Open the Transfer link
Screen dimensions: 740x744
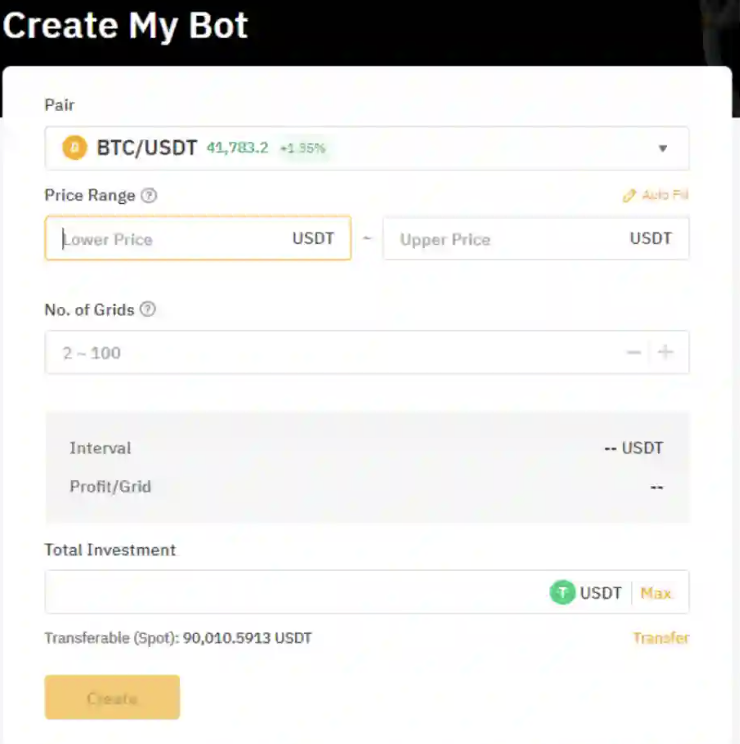click(x=661, y=638)
